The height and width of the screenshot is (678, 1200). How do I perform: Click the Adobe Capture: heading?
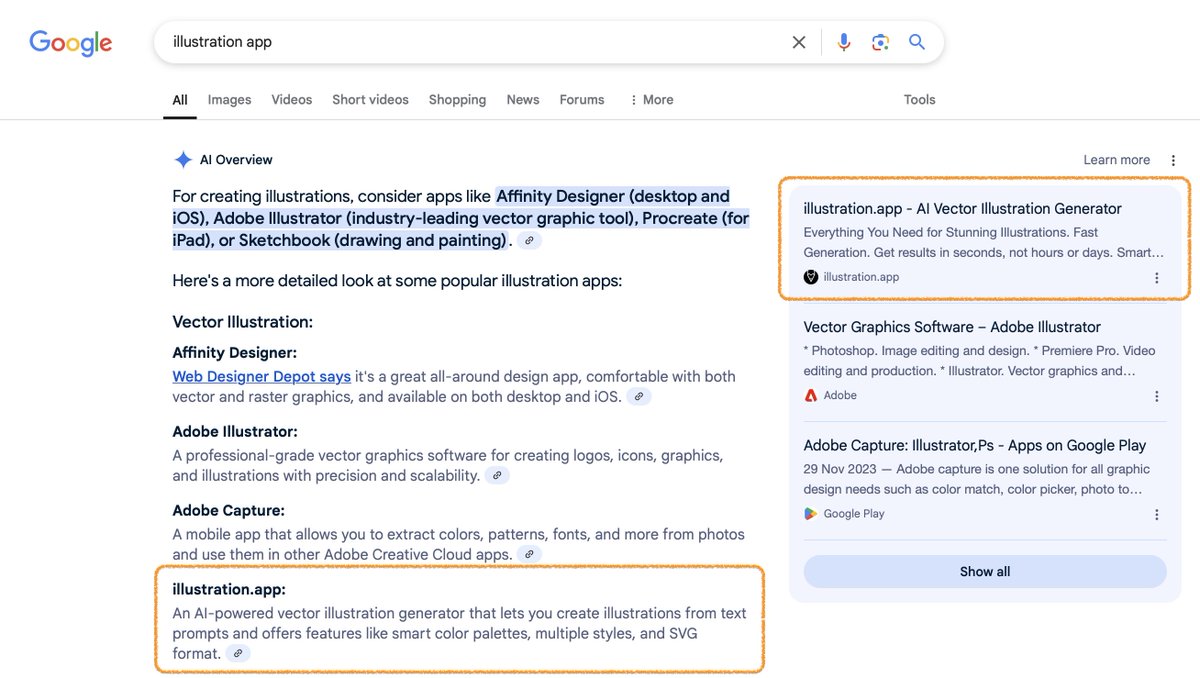coord(228,511)
